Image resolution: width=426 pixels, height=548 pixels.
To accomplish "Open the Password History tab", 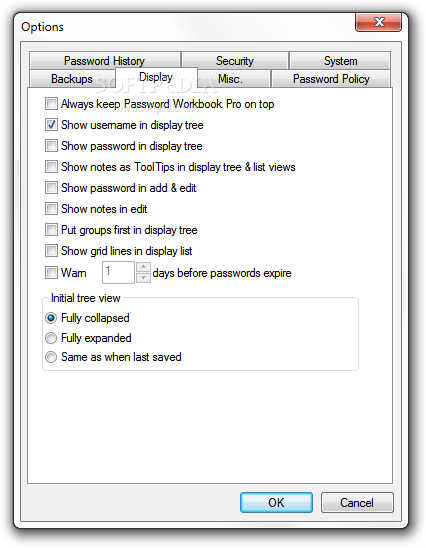I will tap(105, 60).
